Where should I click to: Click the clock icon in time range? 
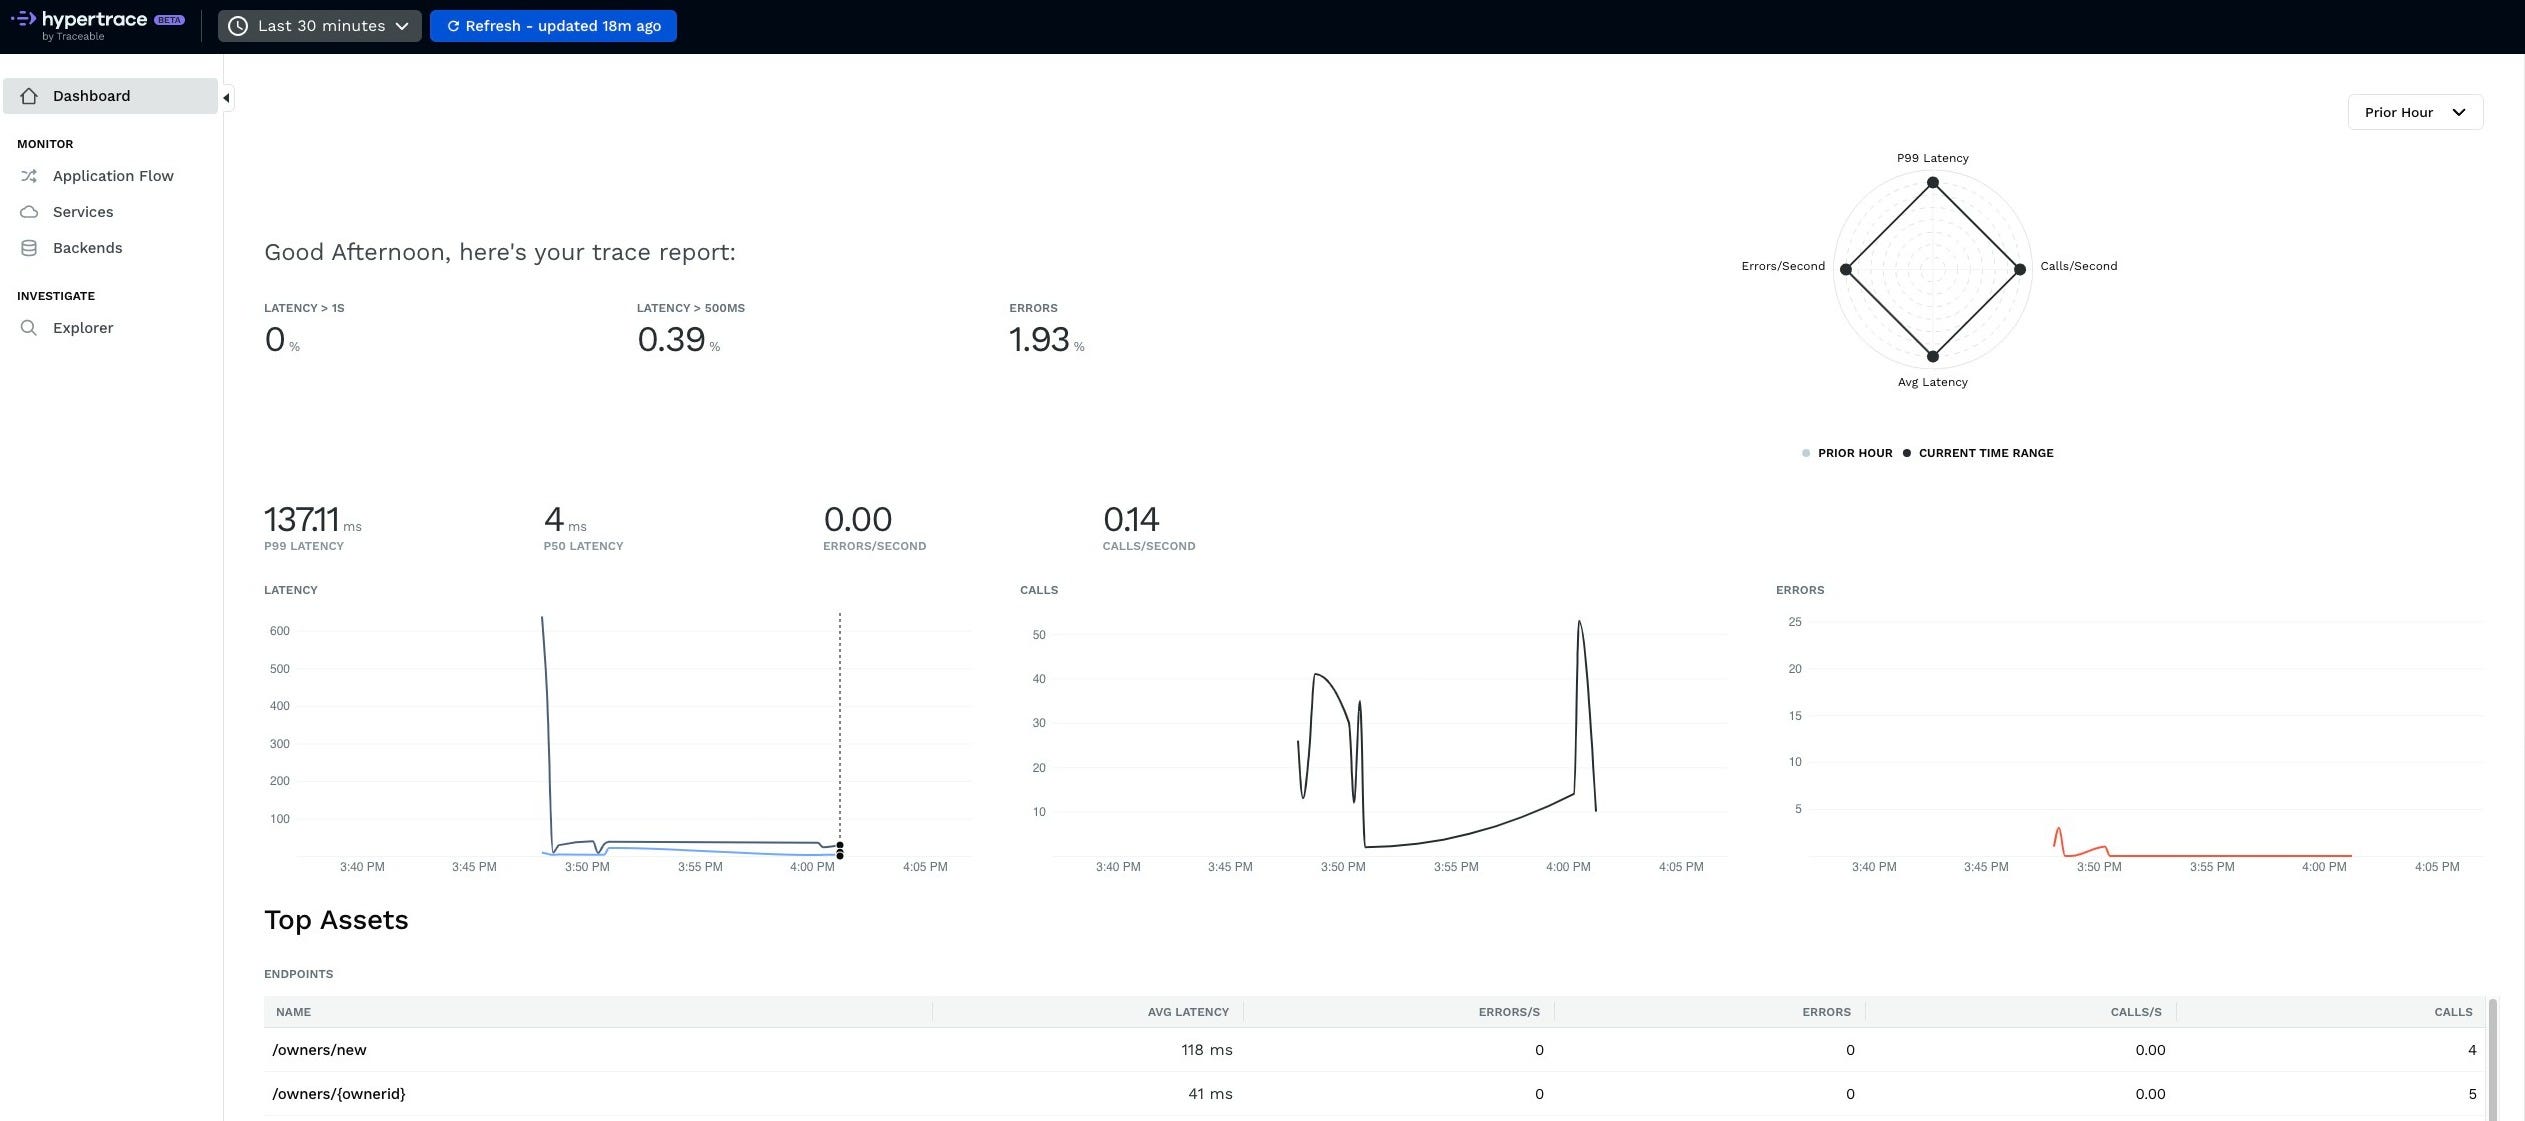tap(238, 26)
